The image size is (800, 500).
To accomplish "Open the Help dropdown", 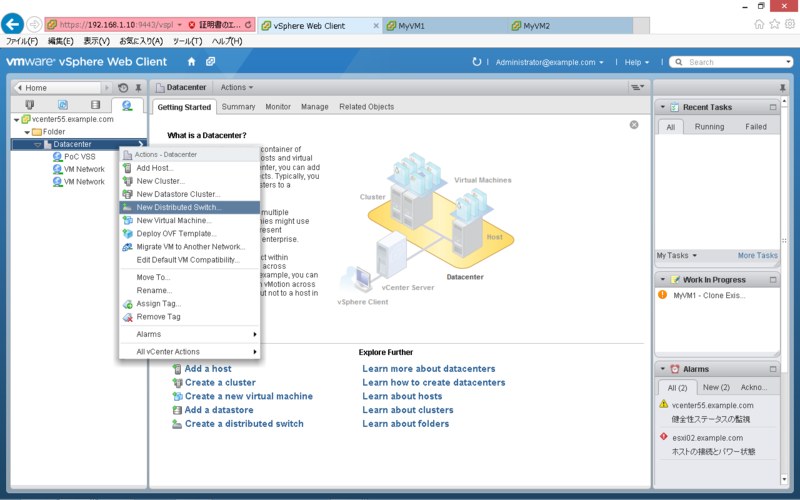I will click(637, 62).
